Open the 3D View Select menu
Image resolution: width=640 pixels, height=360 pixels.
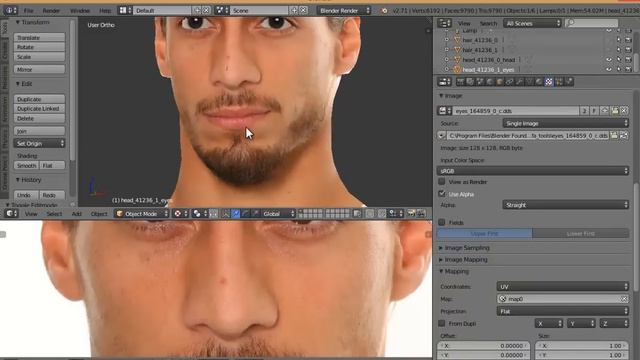pyautogui.click(x=54, y=214)
